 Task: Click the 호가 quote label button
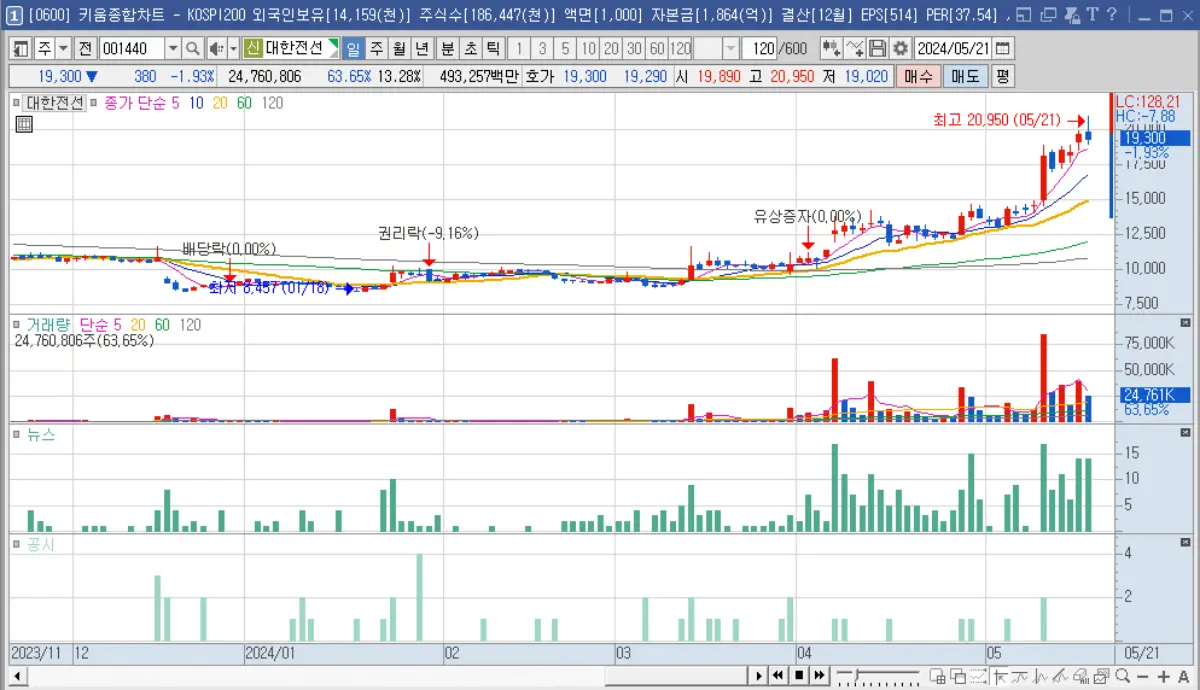(x=539, y=76)
